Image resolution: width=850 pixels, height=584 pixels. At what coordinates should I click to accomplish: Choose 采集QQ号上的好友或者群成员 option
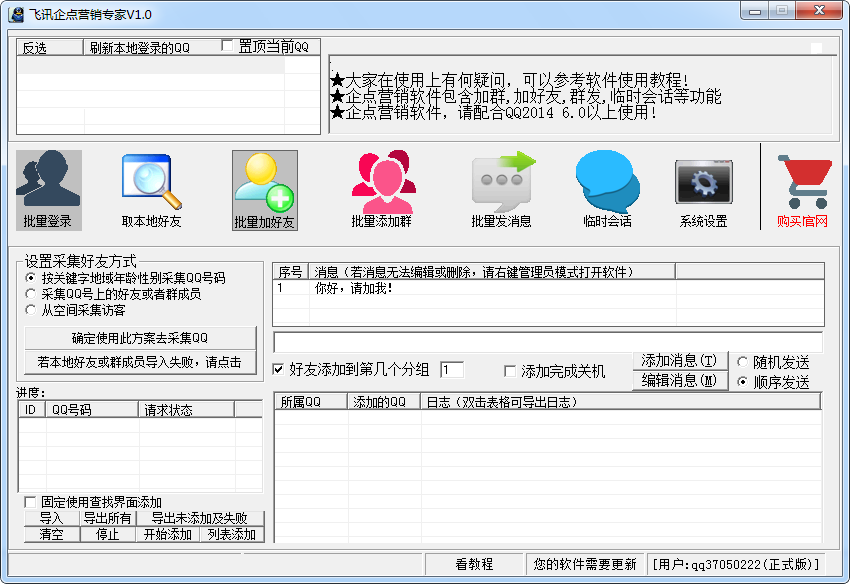[x=31, y=294]
